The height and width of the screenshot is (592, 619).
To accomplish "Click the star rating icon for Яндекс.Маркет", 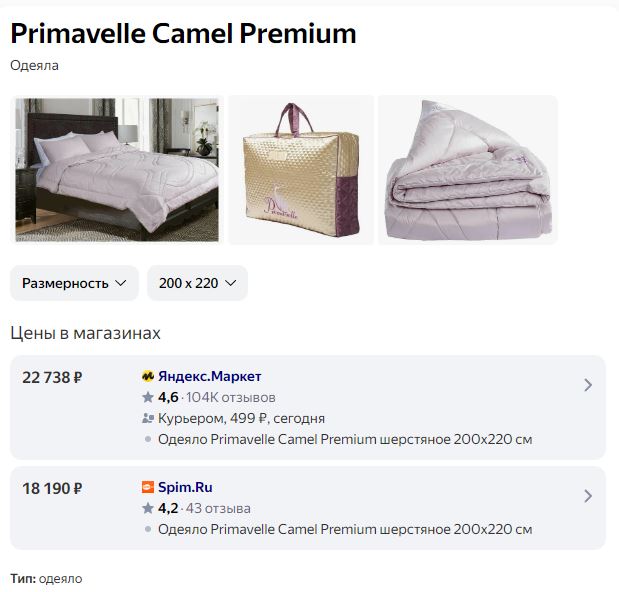I will pos(148,398).
